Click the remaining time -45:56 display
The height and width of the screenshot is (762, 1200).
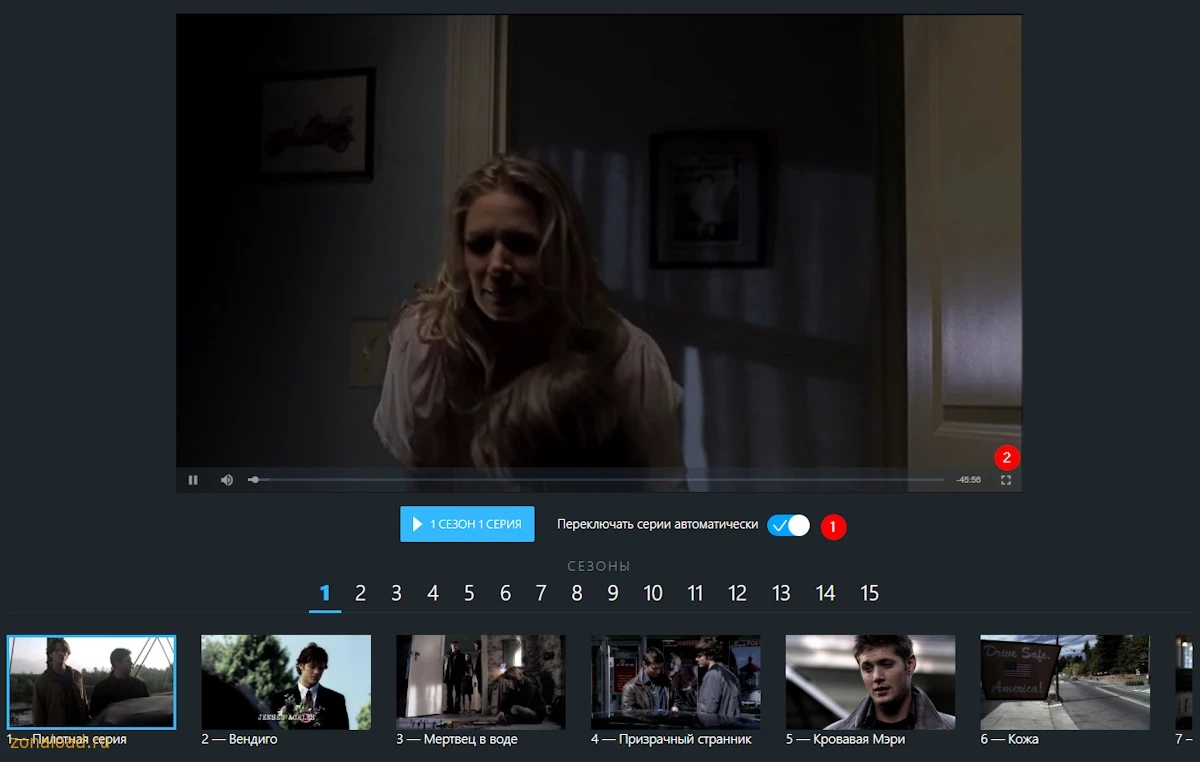tap(968, 480)
